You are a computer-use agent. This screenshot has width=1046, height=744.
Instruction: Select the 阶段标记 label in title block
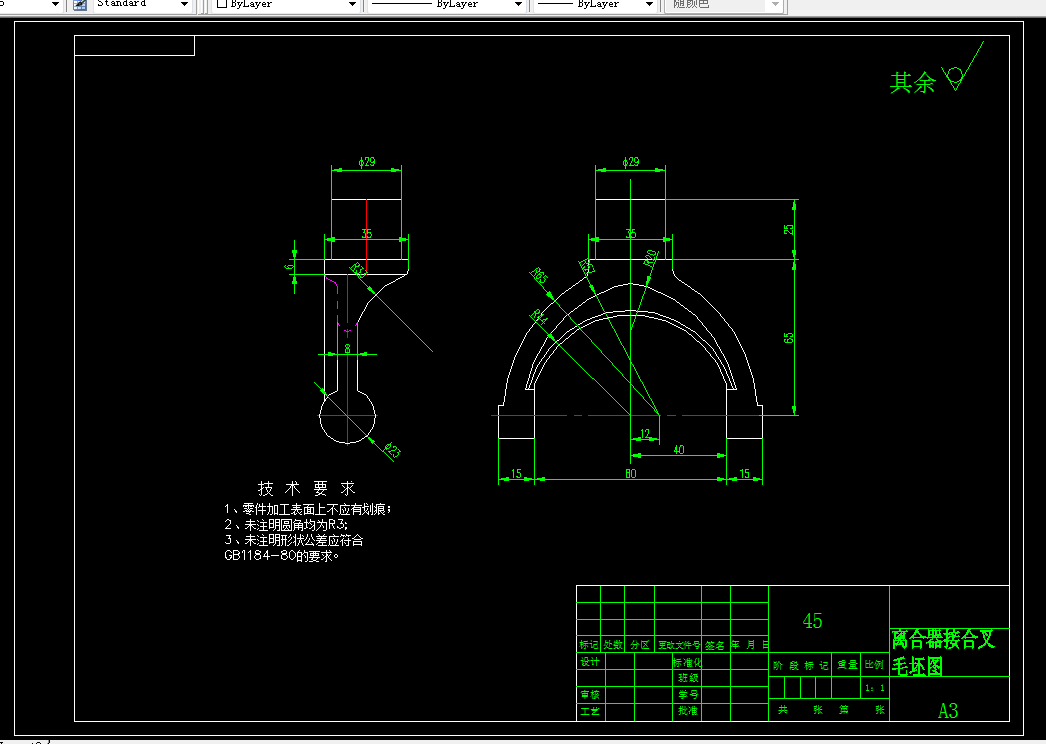click(801, 665)
